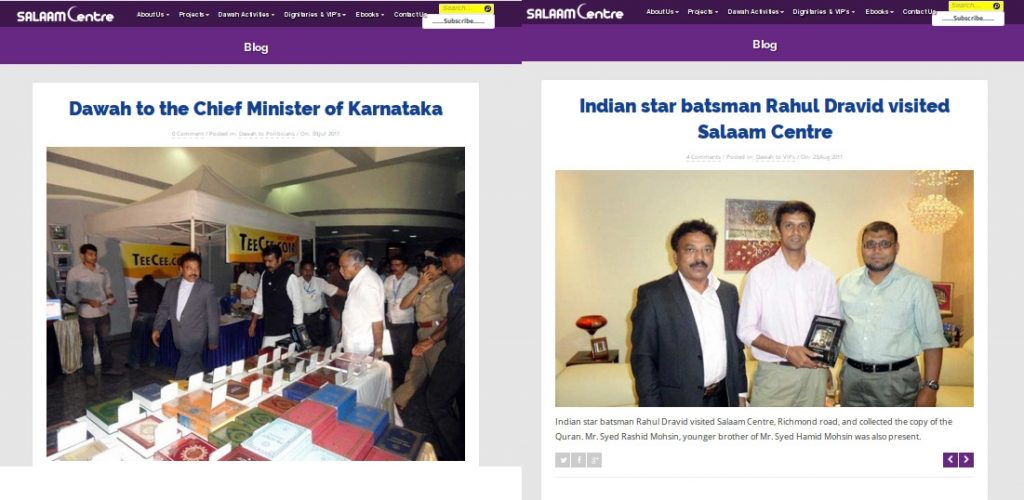Screen dimensions: 1024x500
Task: Open Dawah Activities dropdown on Karnataka page
Action: (x=246, y=14)
